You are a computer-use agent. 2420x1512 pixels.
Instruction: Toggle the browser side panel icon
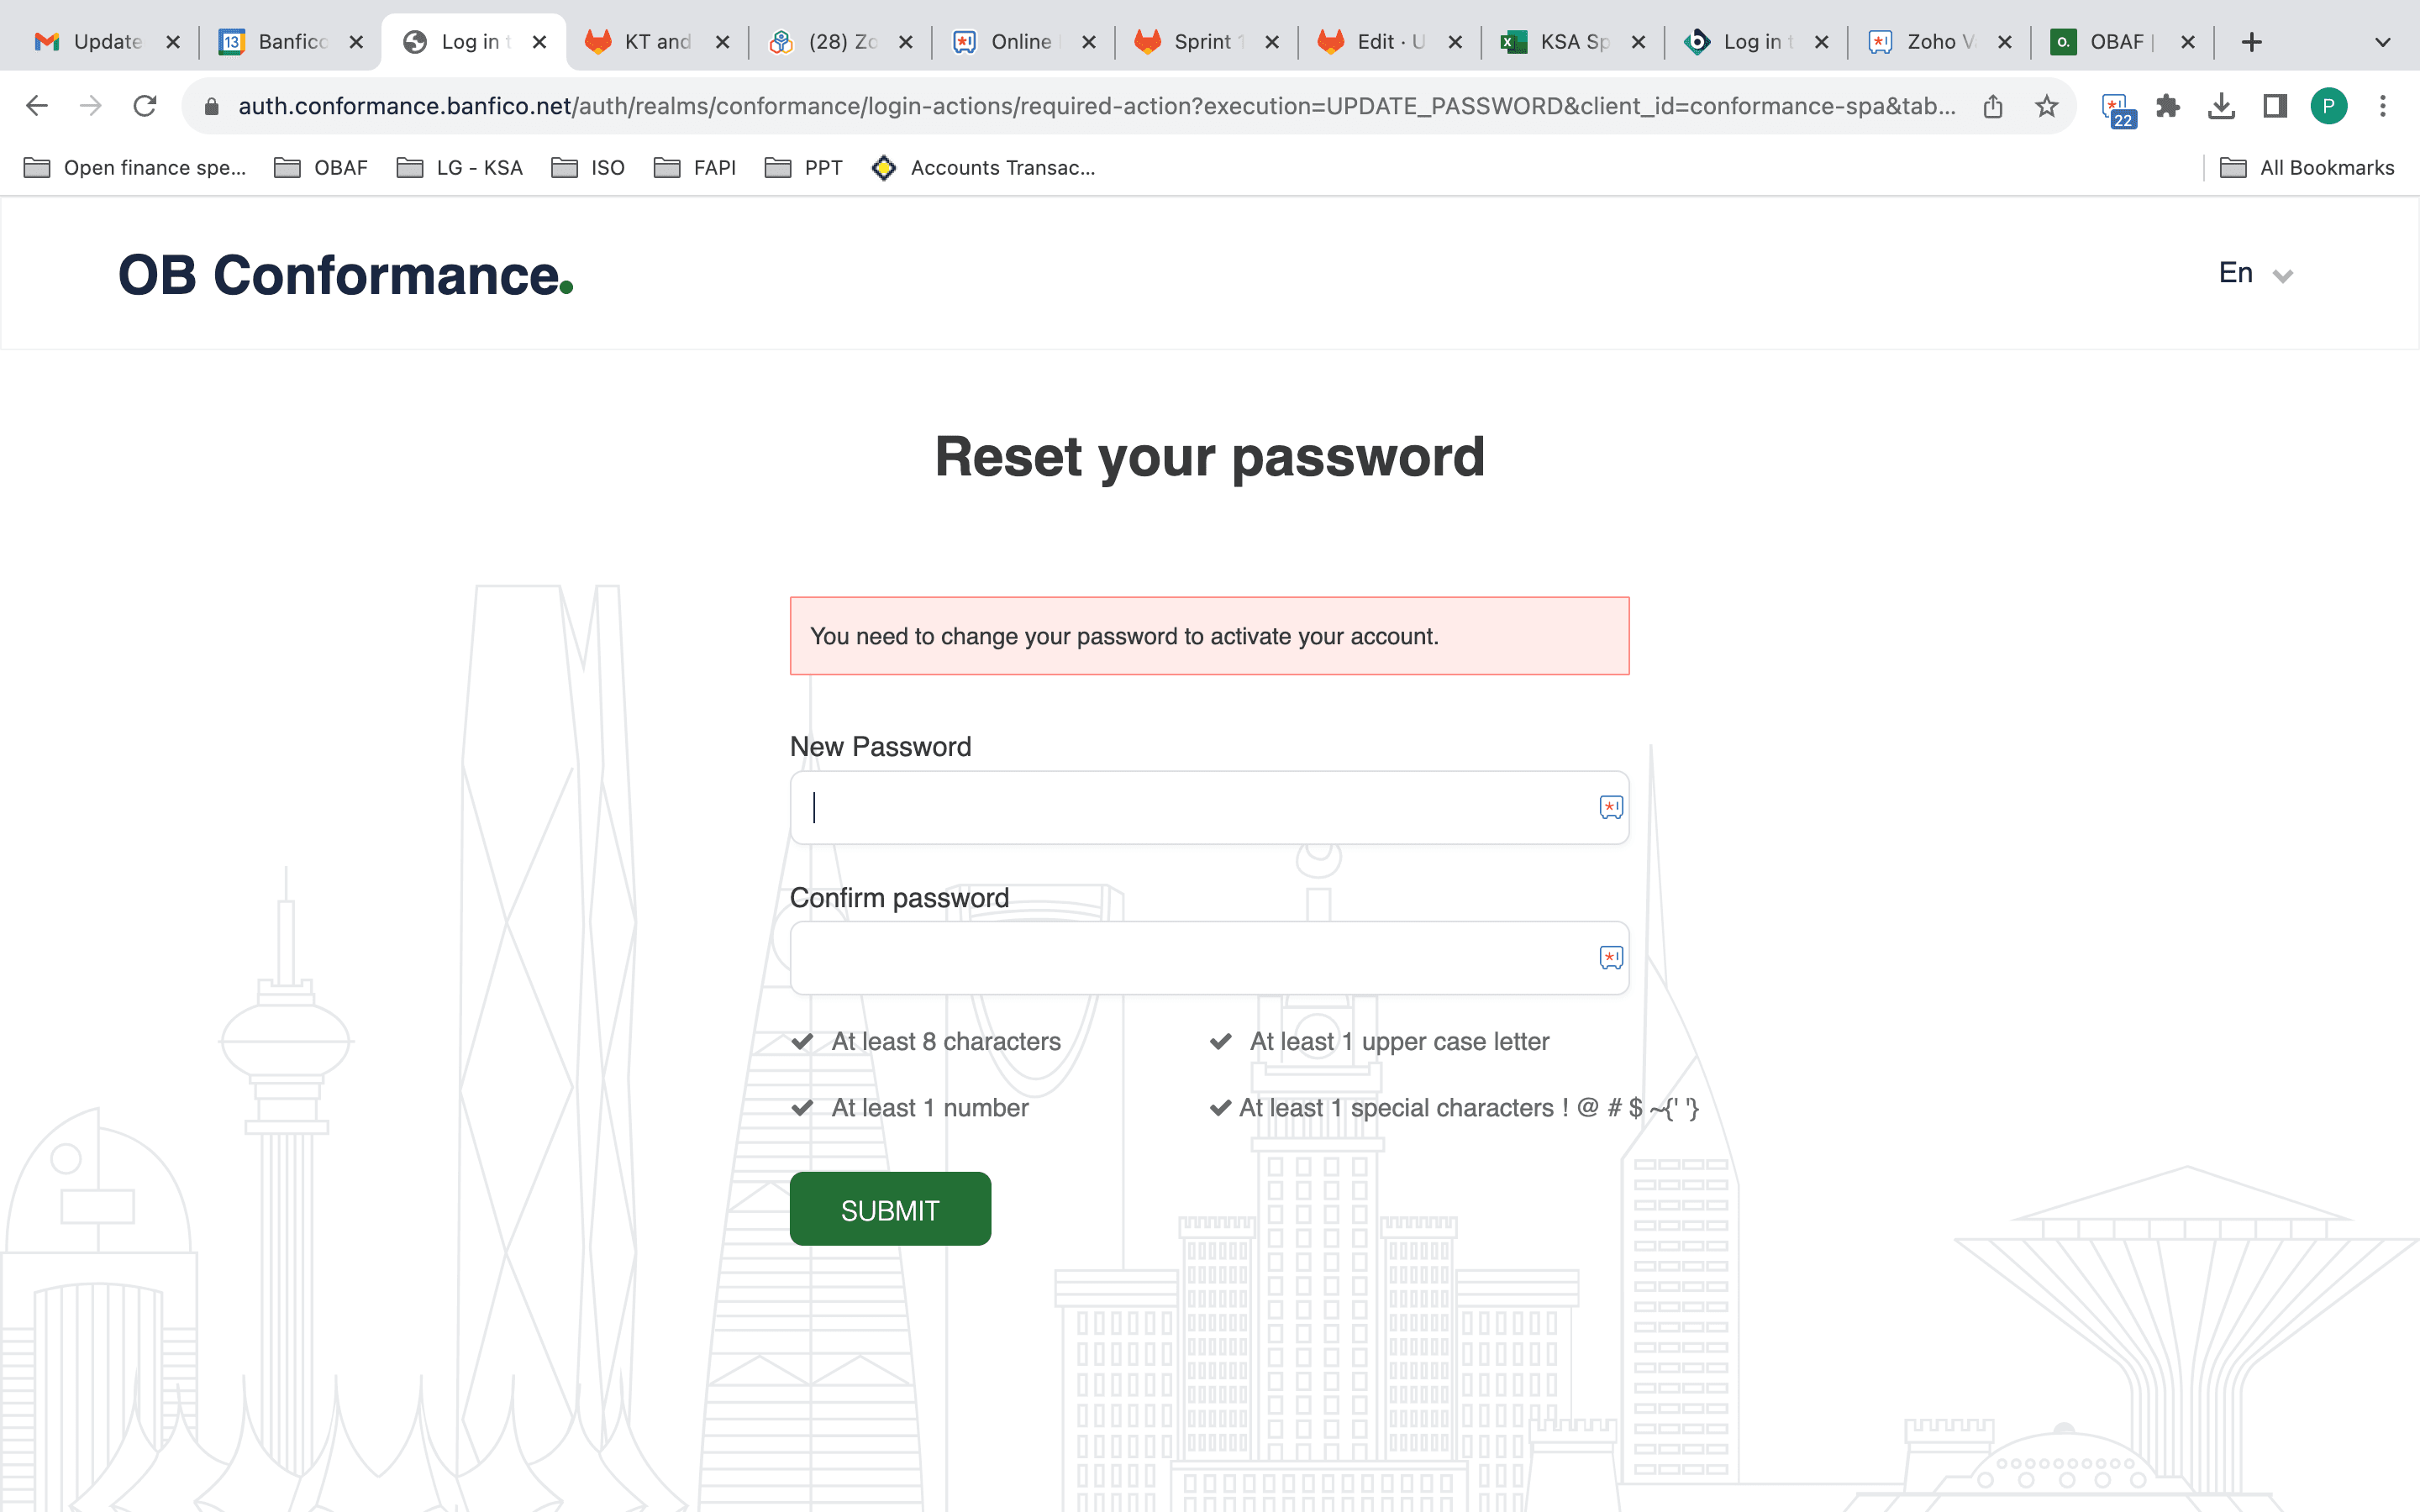[x=2275, y=106]
